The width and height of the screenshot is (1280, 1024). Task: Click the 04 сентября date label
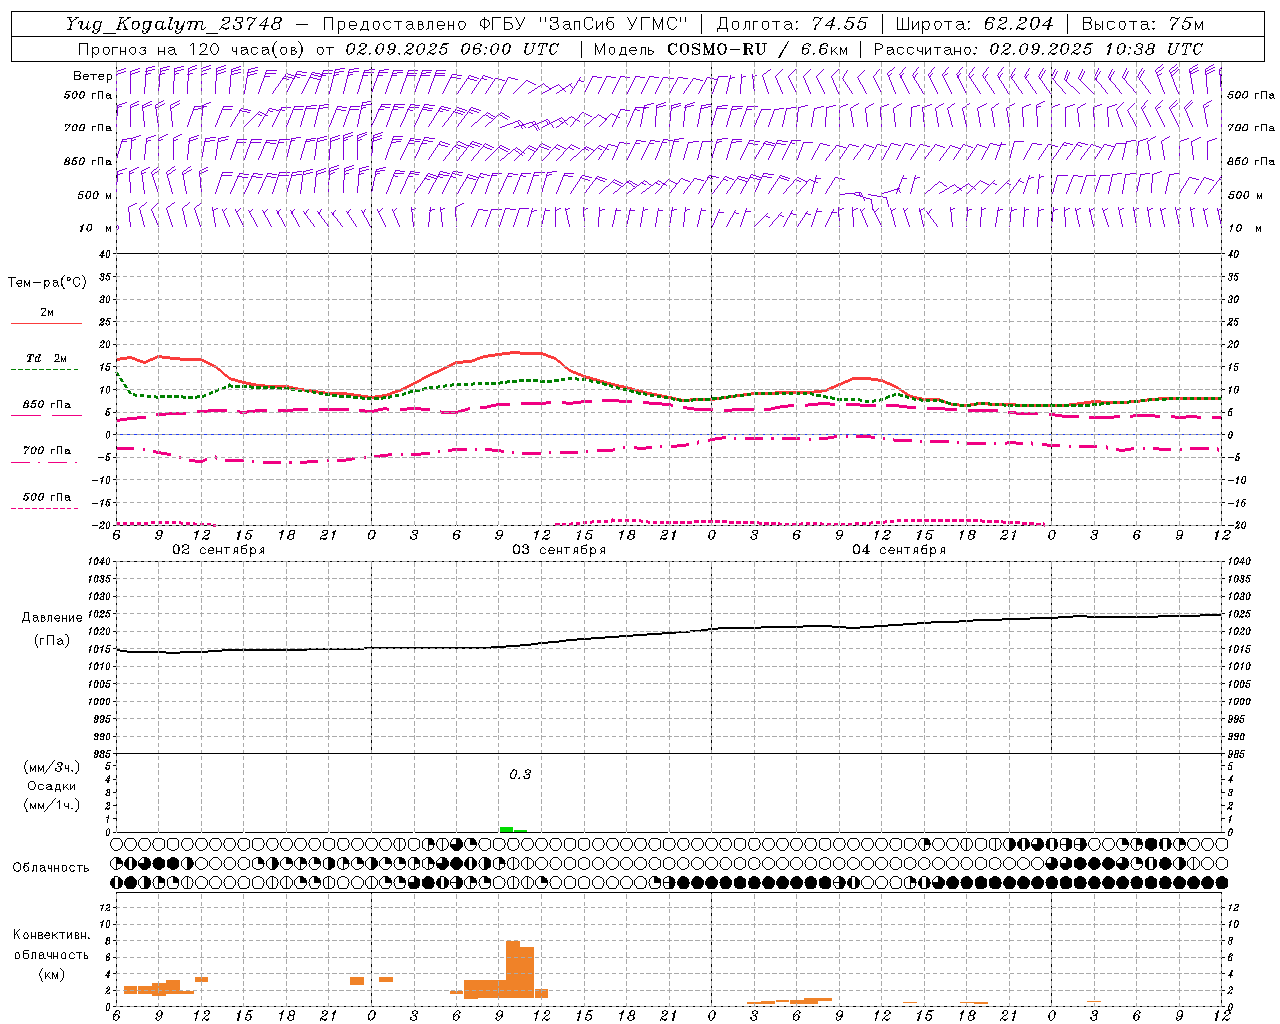(x=899, y=550)
